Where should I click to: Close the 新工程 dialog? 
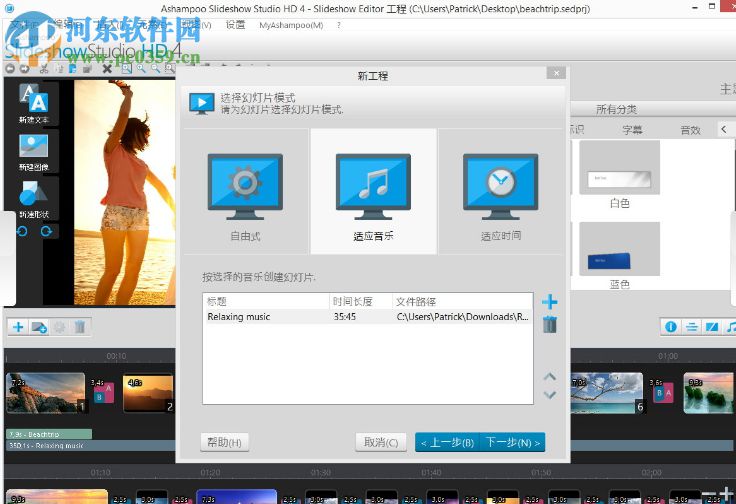click(x=556, y=73)
